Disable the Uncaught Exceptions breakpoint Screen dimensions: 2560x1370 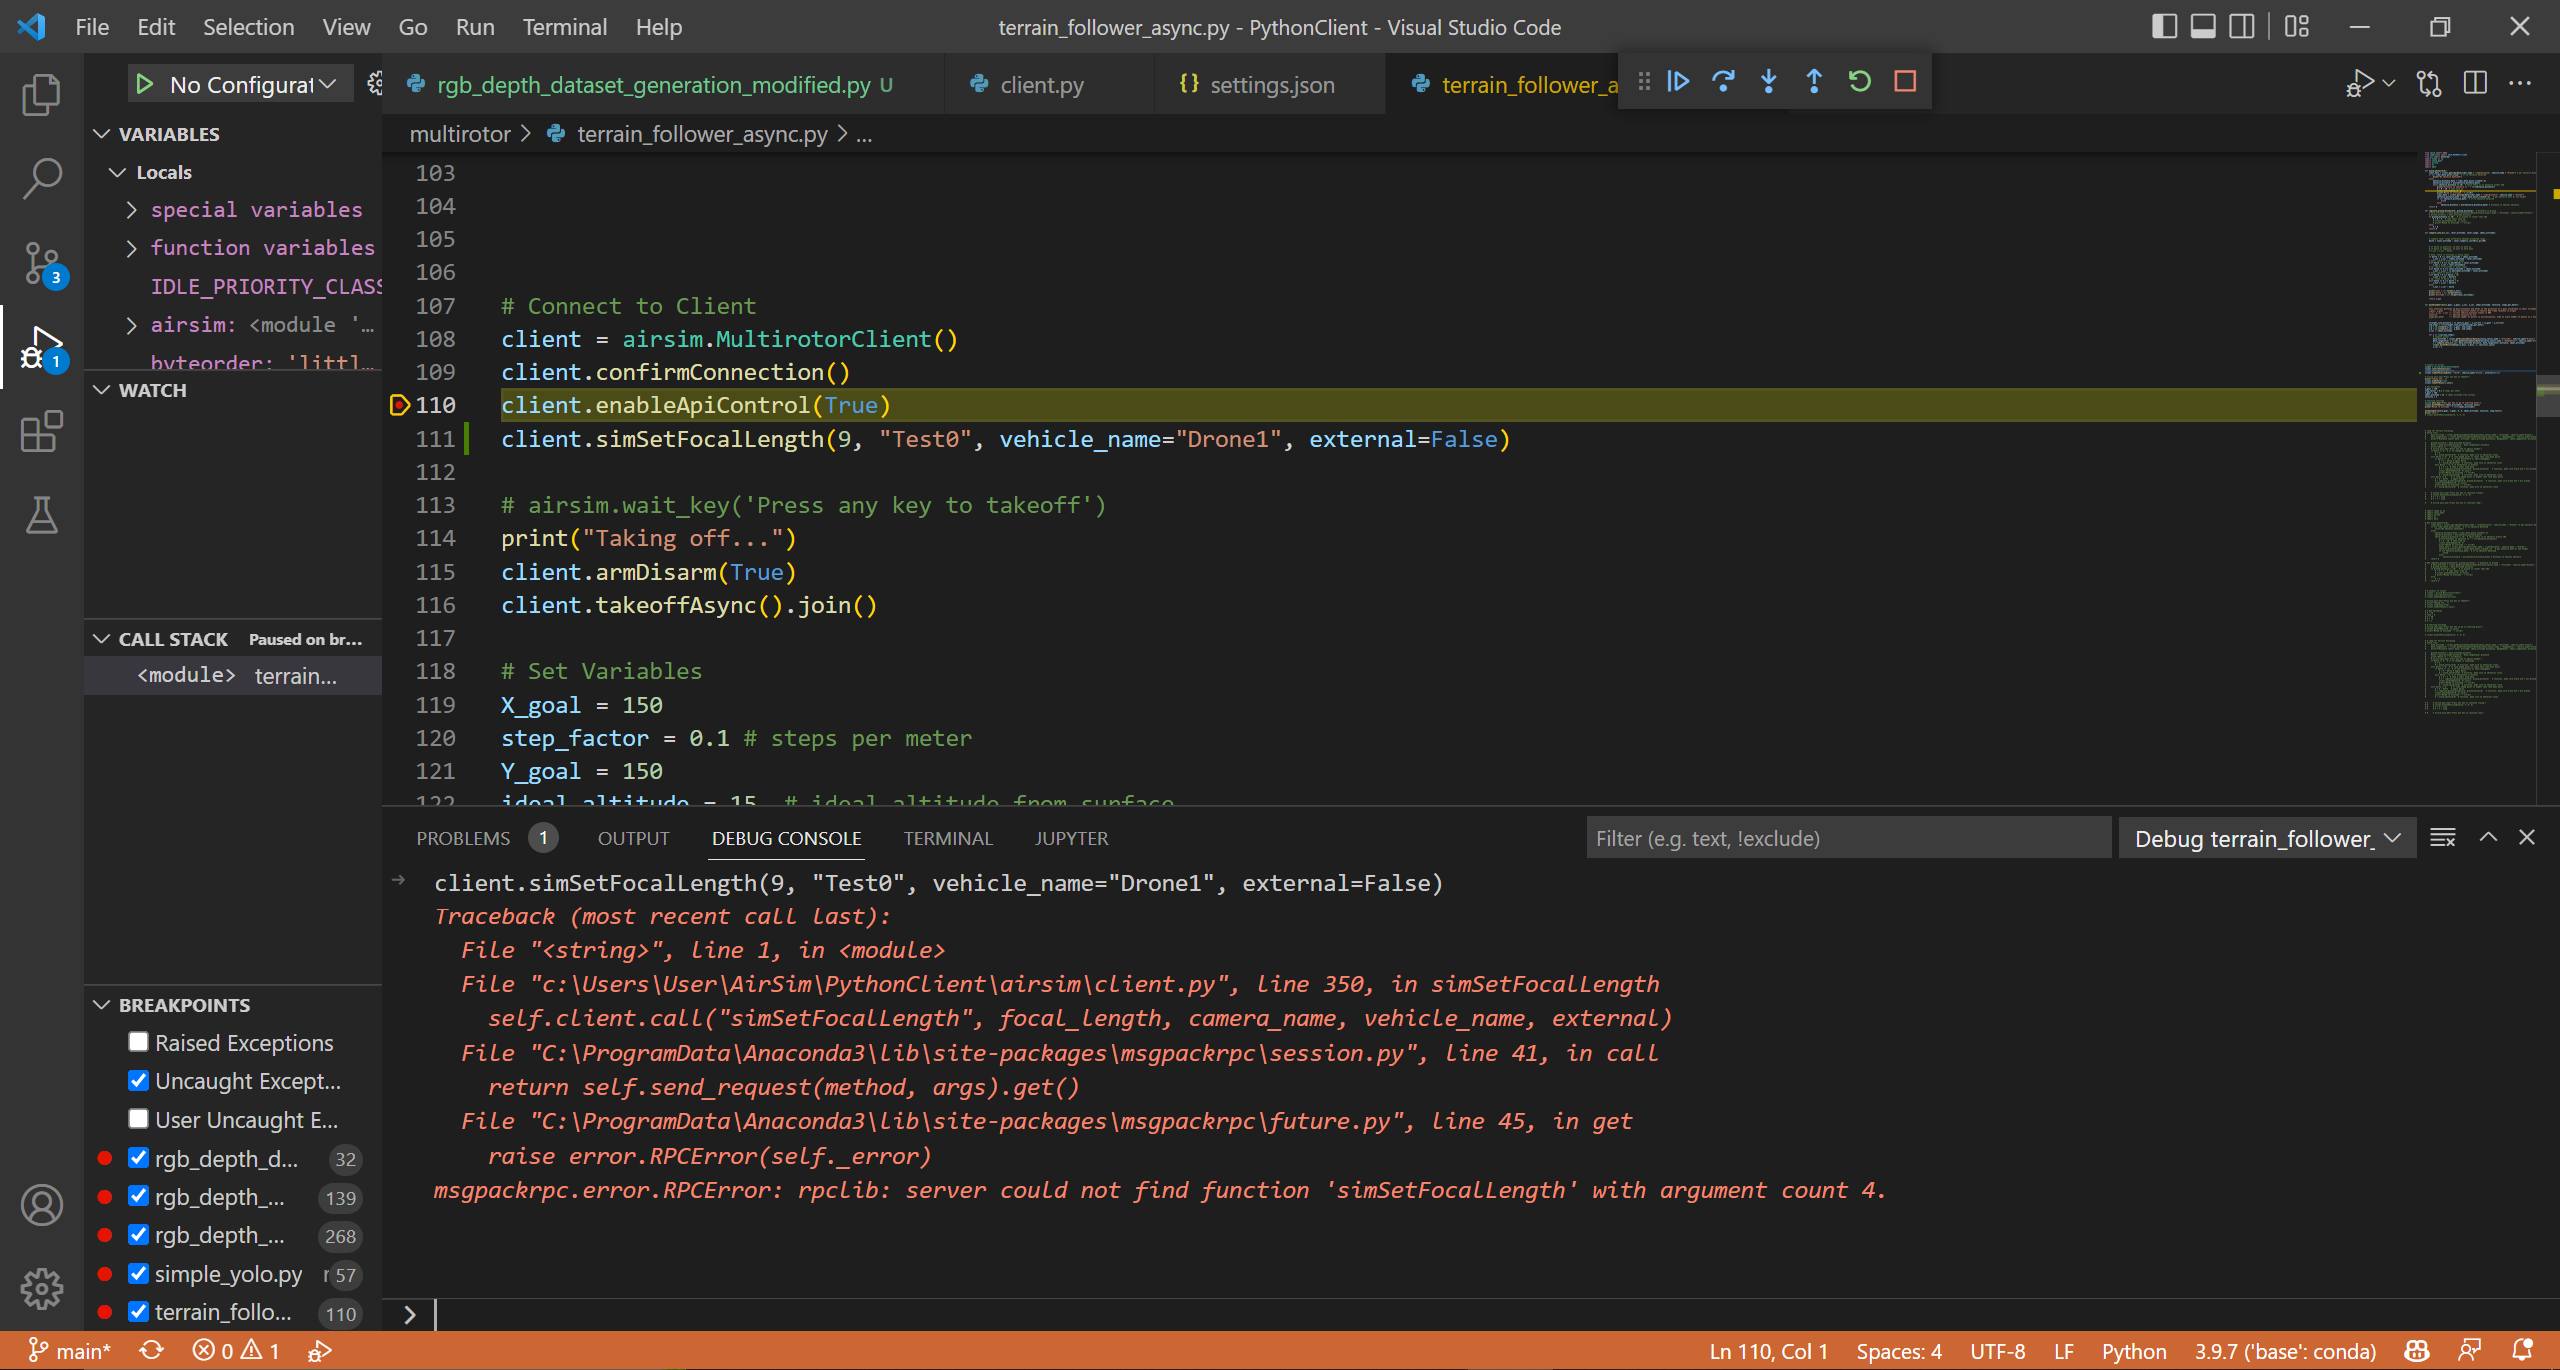click(x=137, y=1081)
